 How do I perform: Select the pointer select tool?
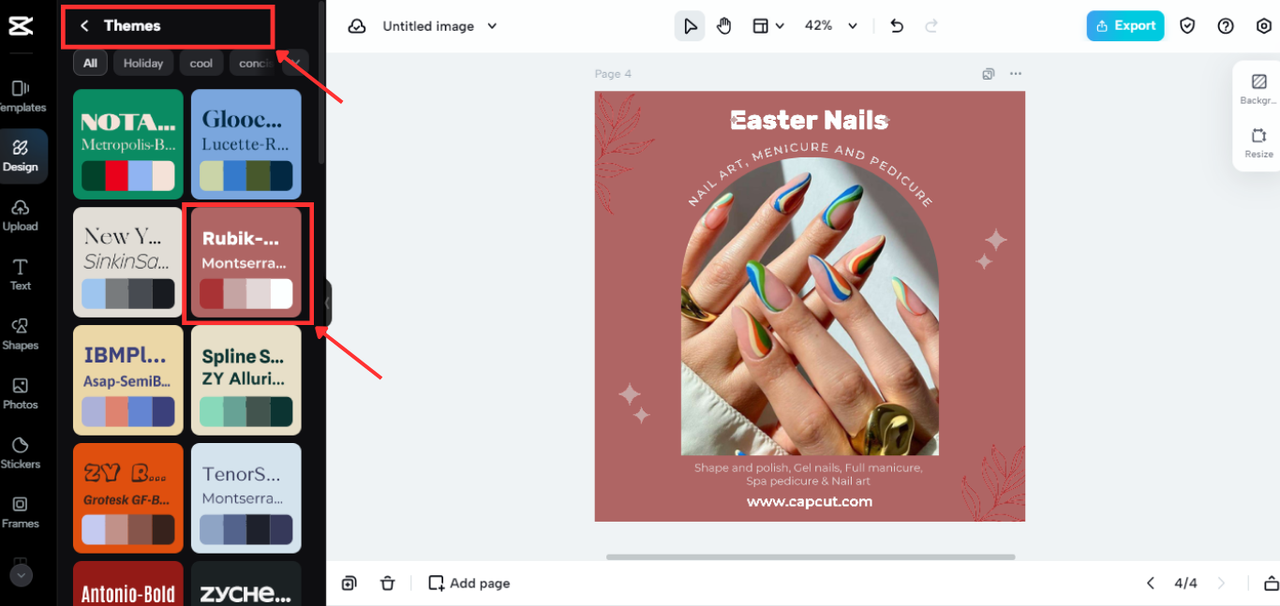pos(689,26)
